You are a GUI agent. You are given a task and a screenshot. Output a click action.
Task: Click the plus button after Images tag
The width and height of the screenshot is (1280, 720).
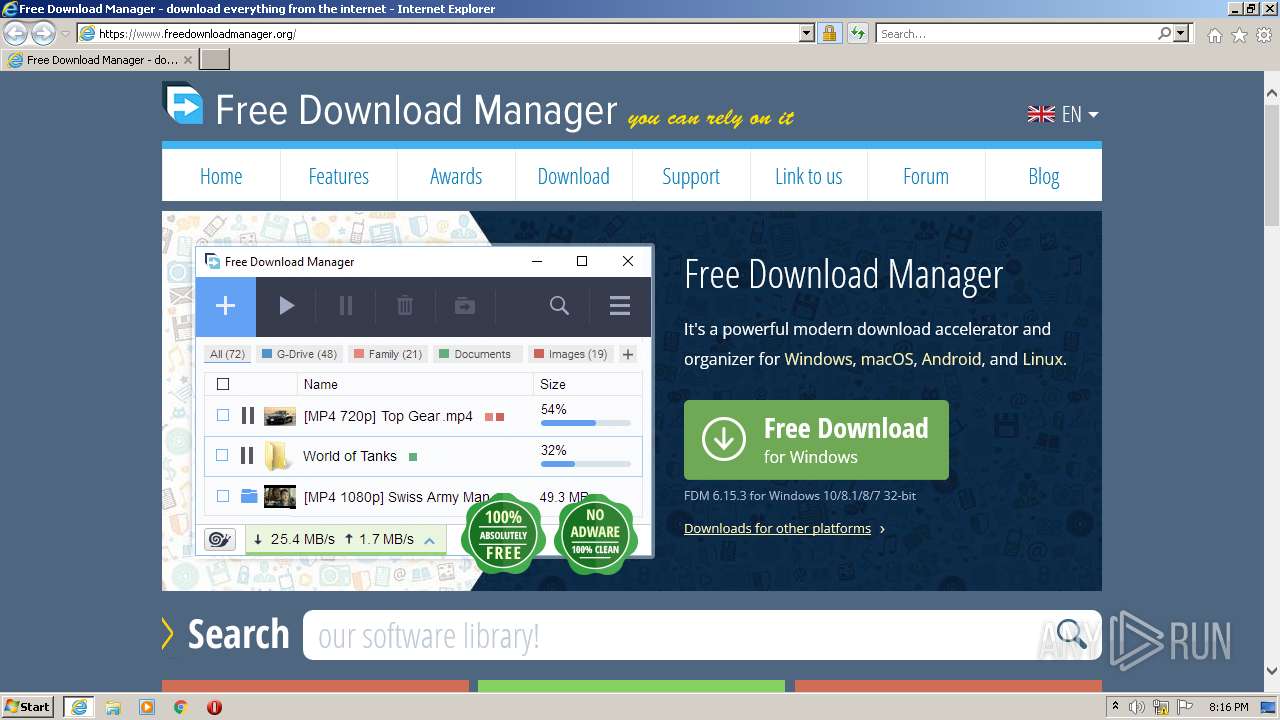(628, 354)
